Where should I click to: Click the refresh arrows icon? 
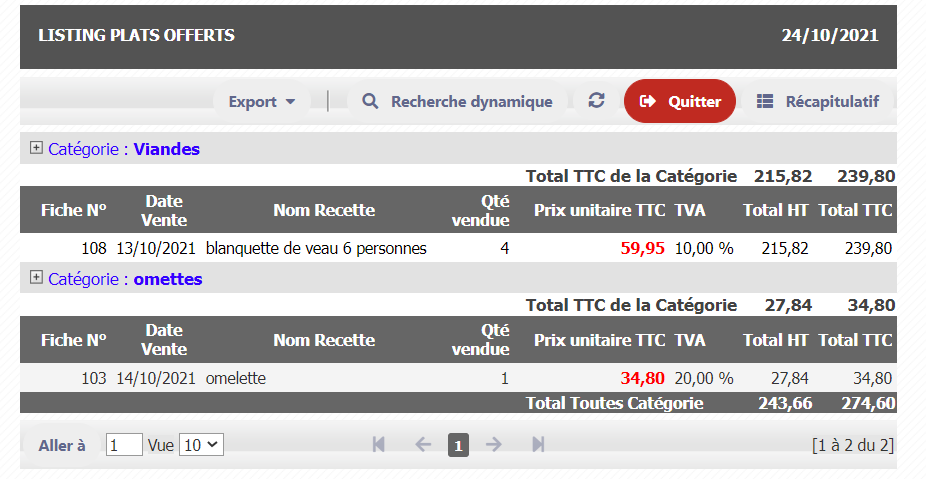tap(596, 101)
